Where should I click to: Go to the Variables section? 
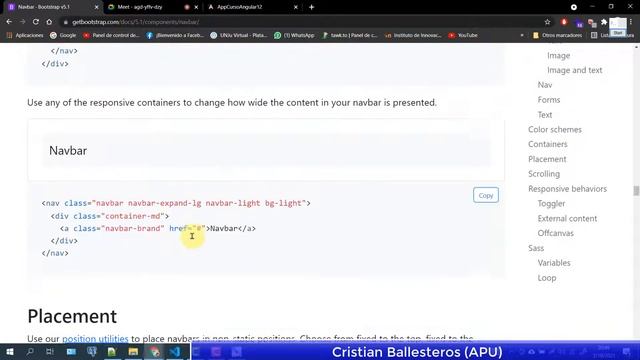[554, 263]
